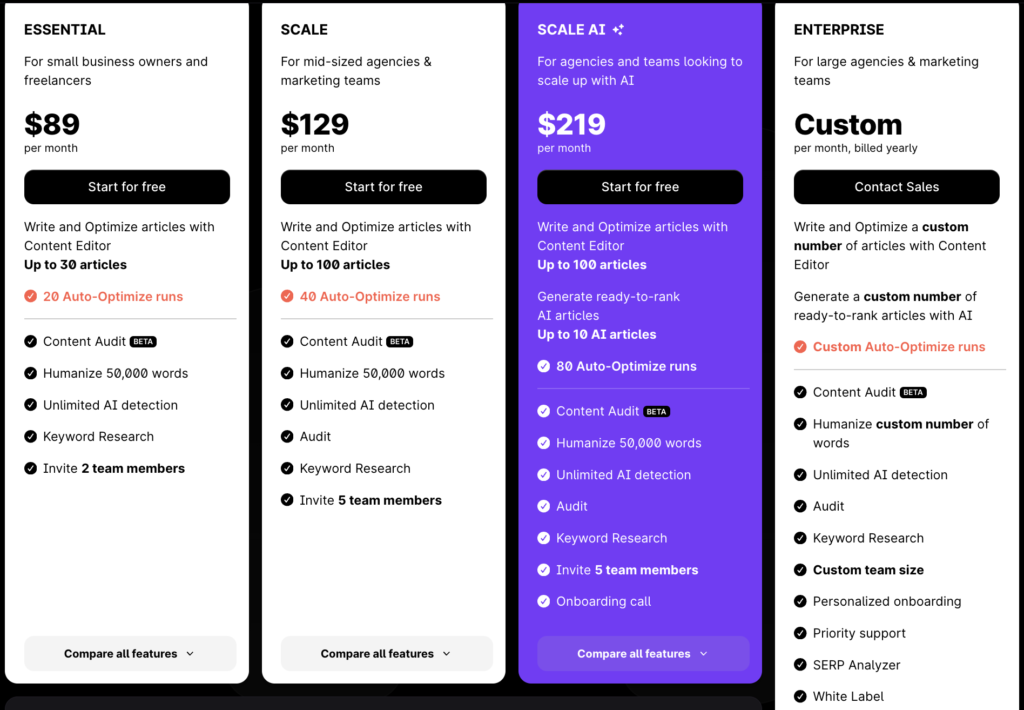Click the Contact Sales button
Viewport: 1024px width, 710px height.
(896, 187)
